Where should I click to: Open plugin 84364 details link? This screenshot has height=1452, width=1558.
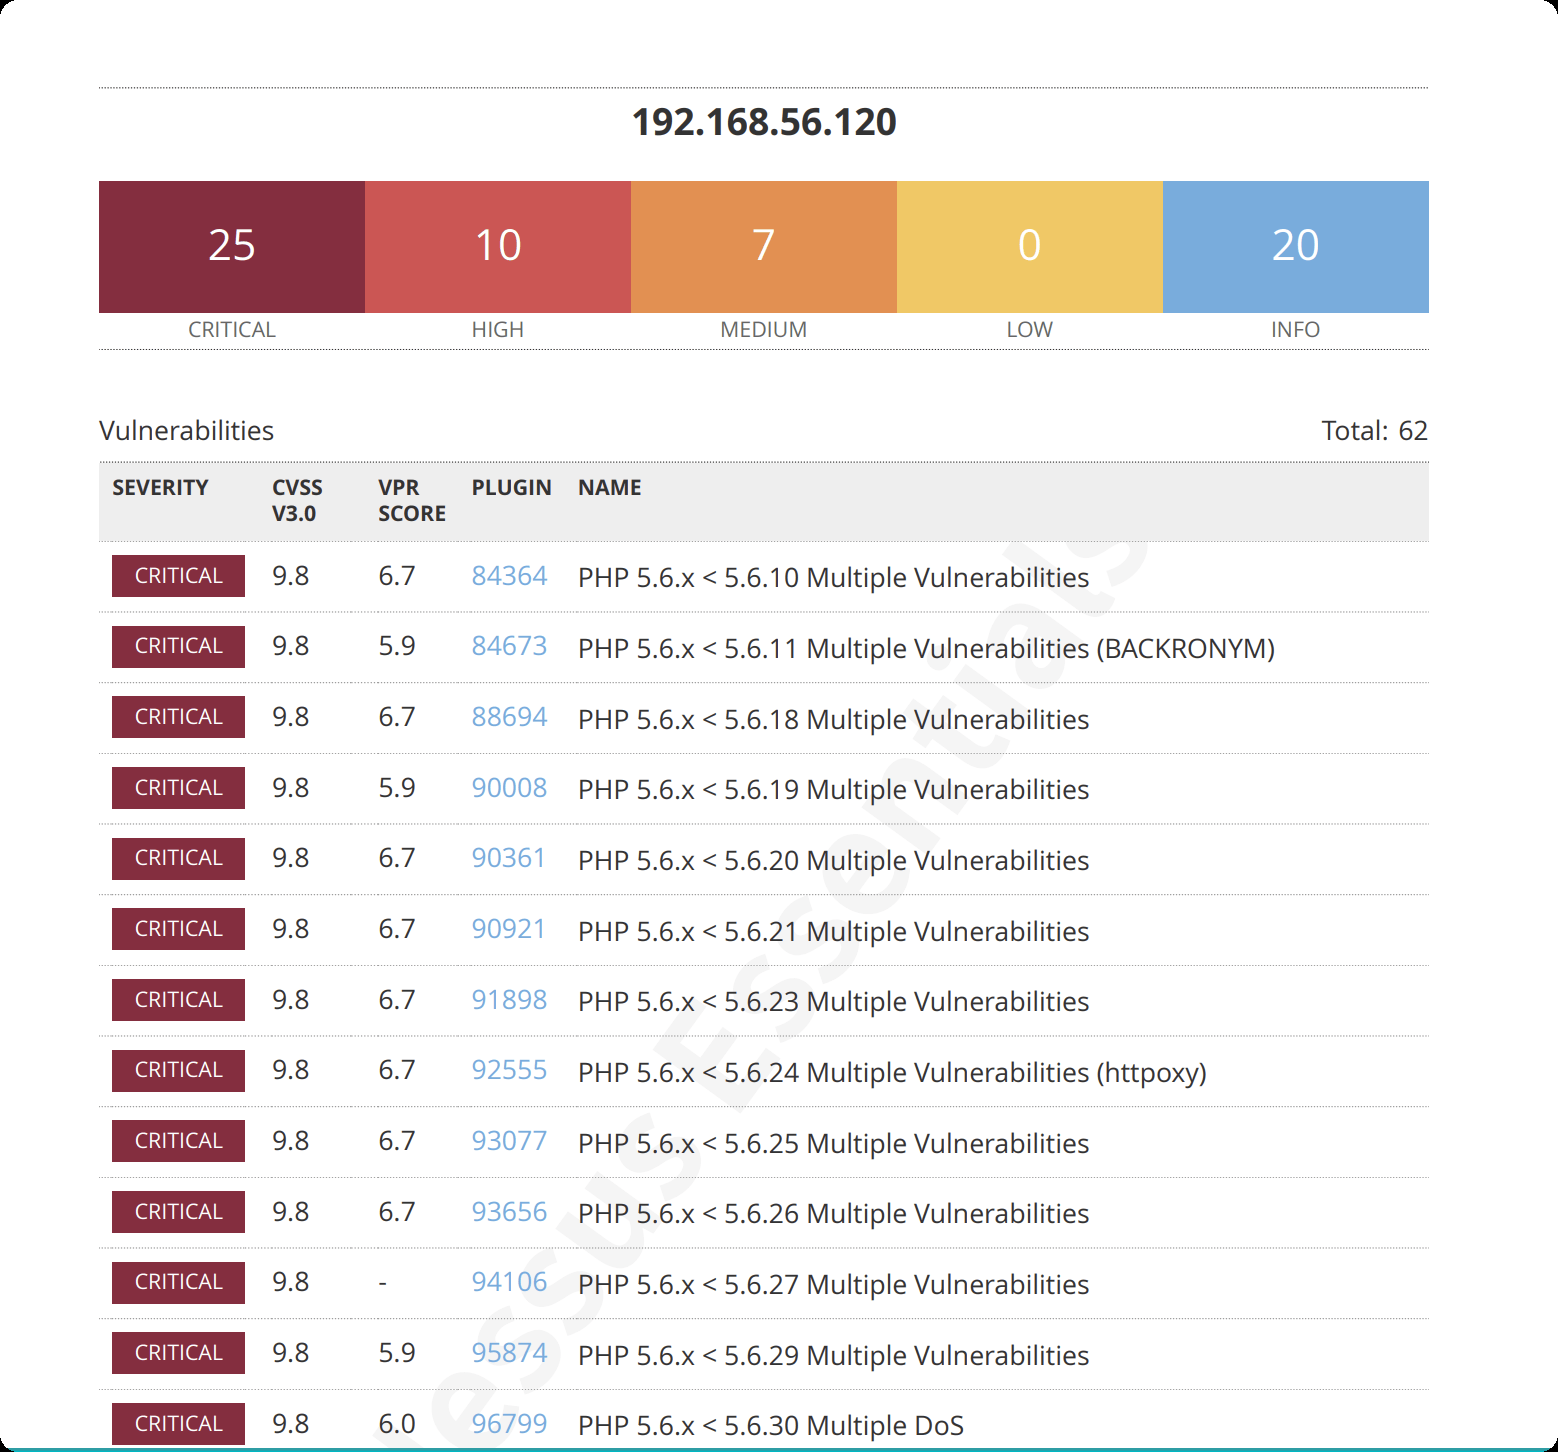click(509, 576)
